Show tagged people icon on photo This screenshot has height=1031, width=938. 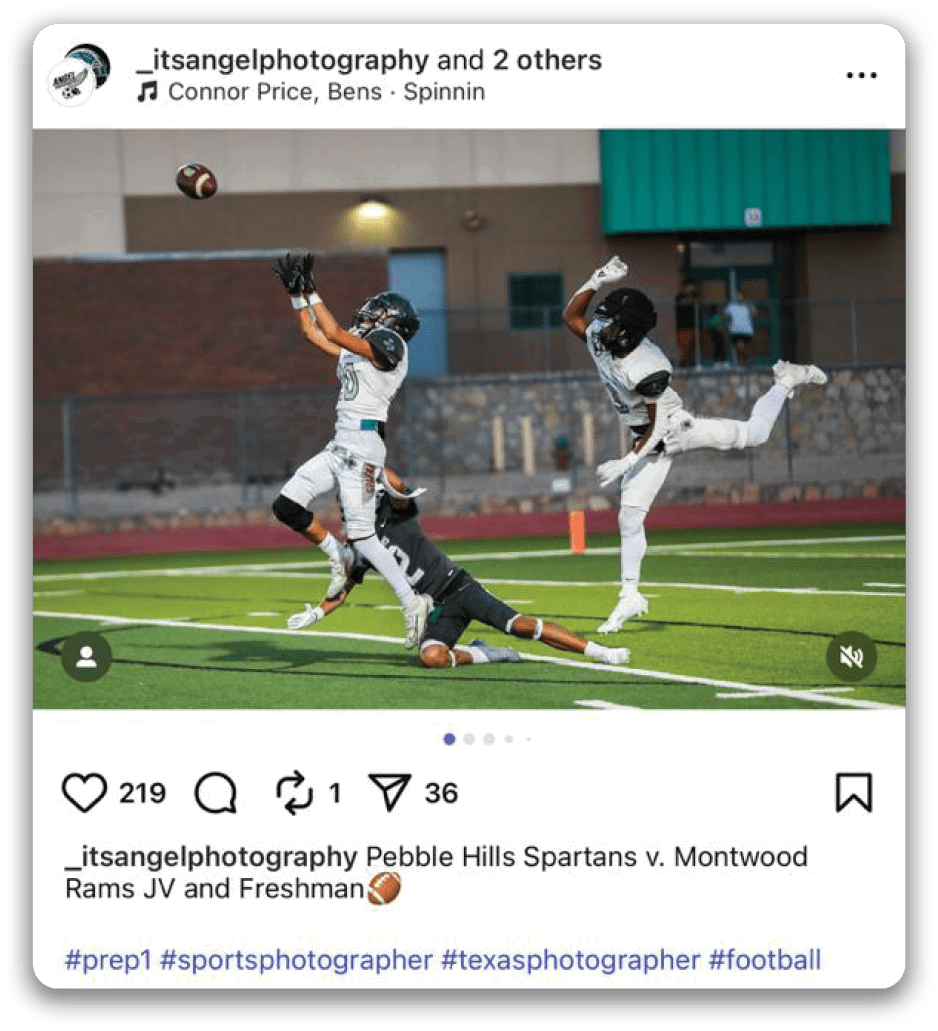pos(86,656)
